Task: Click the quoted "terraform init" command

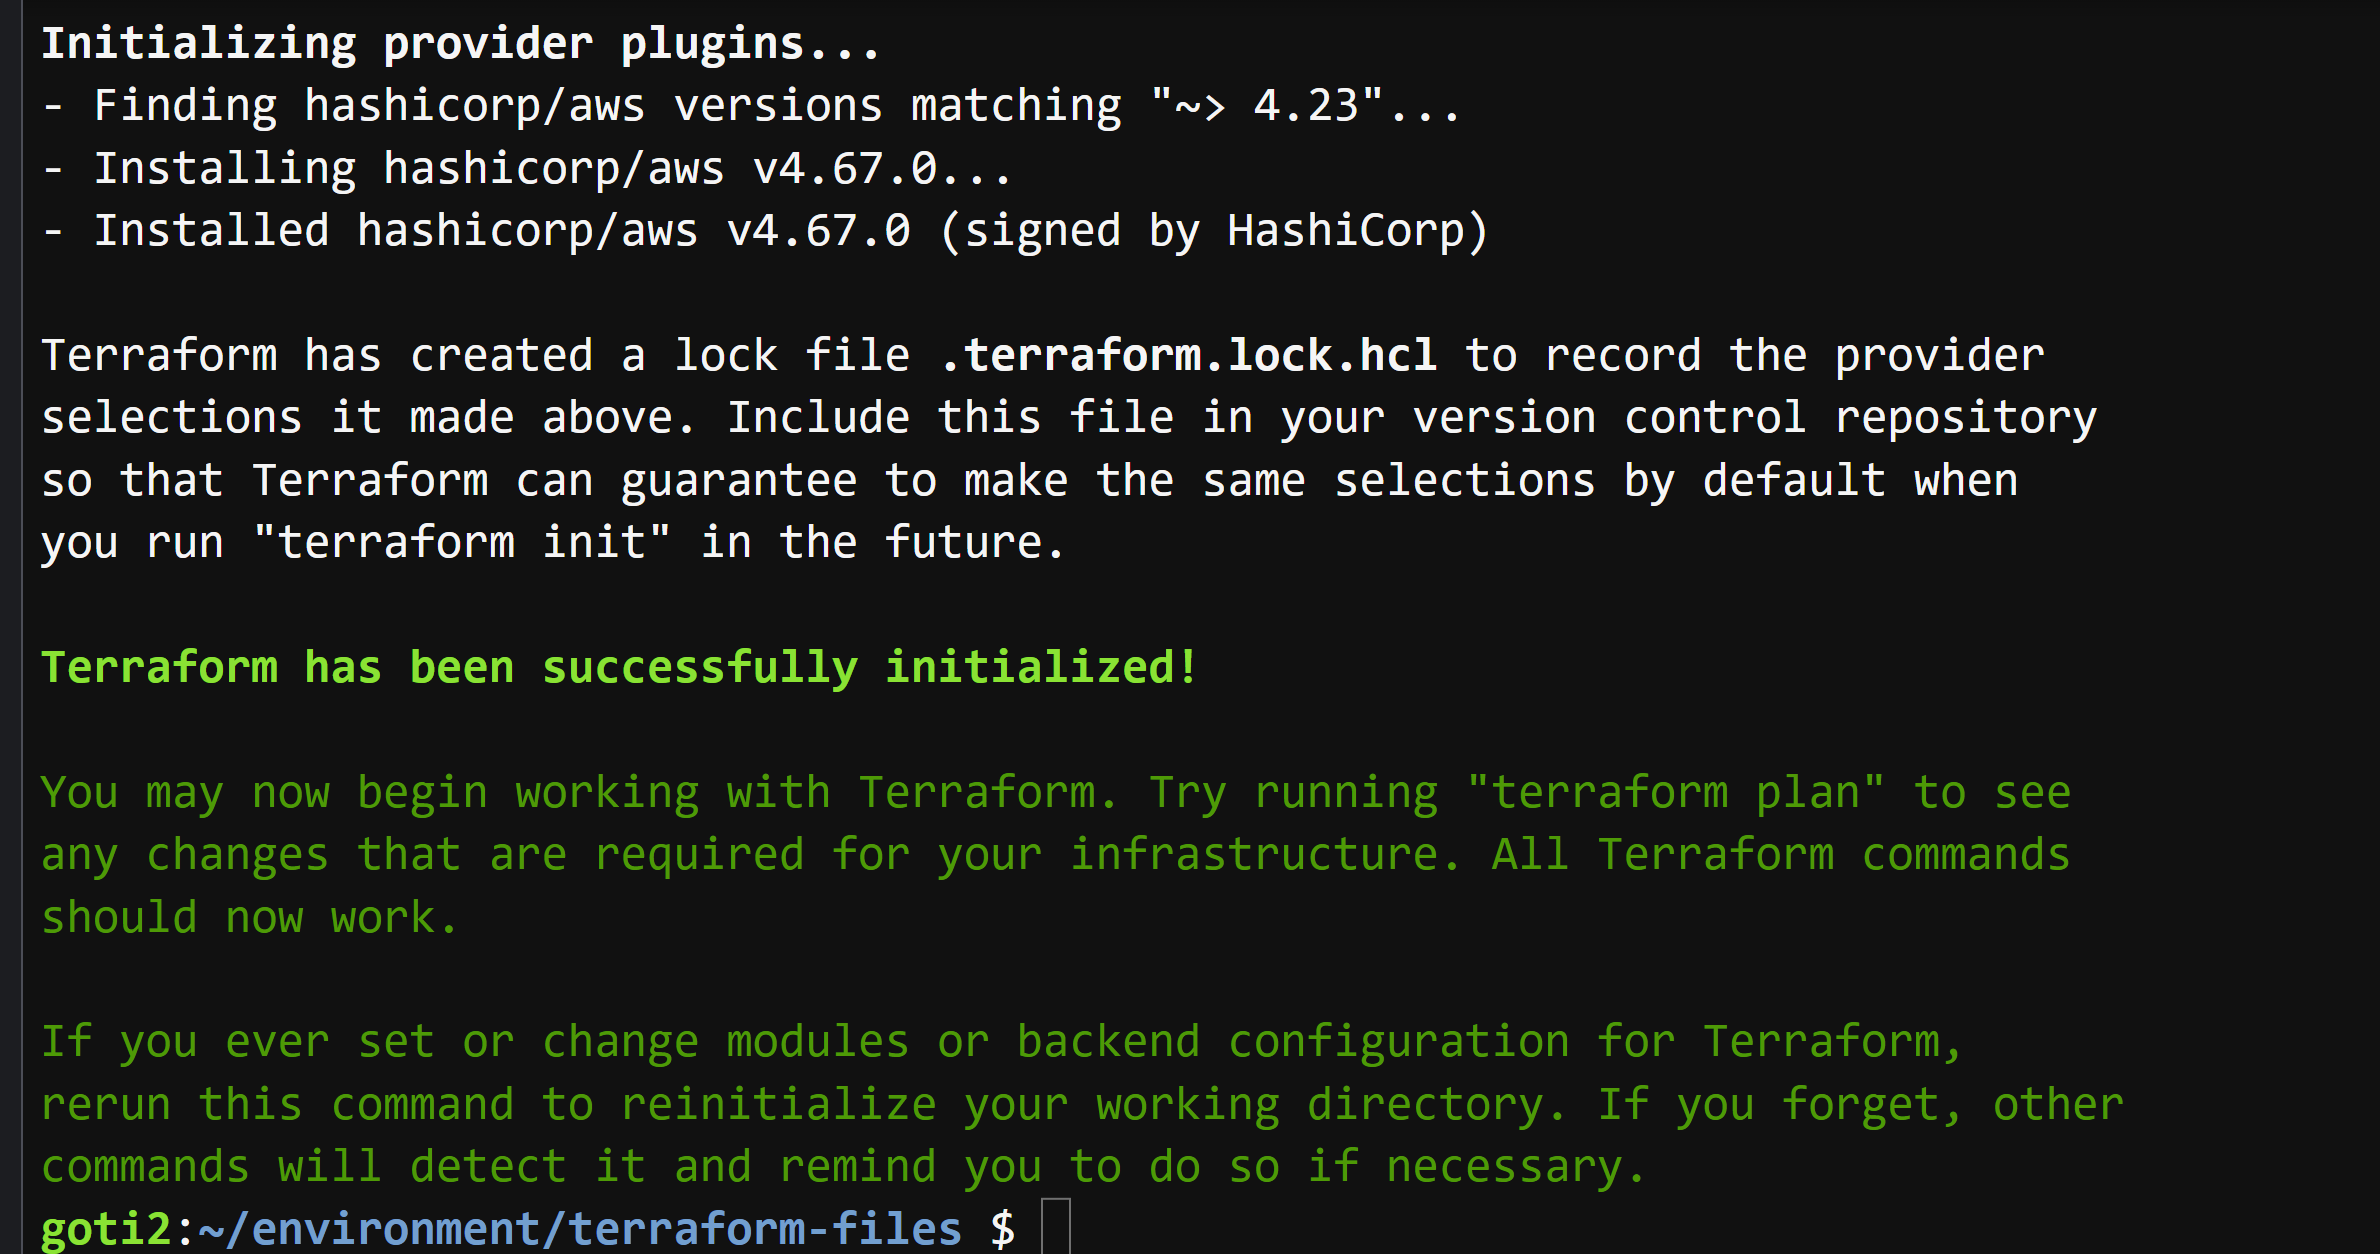Action: click(461, 543)
